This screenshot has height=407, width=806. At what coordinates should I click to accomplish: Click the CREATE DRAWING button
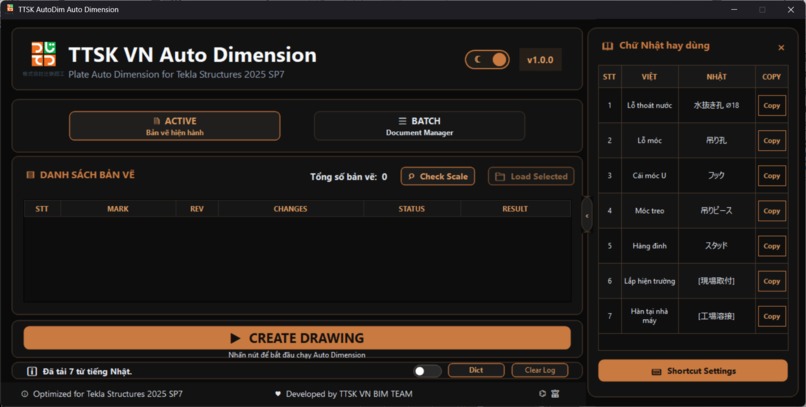[x=297, y=338]
